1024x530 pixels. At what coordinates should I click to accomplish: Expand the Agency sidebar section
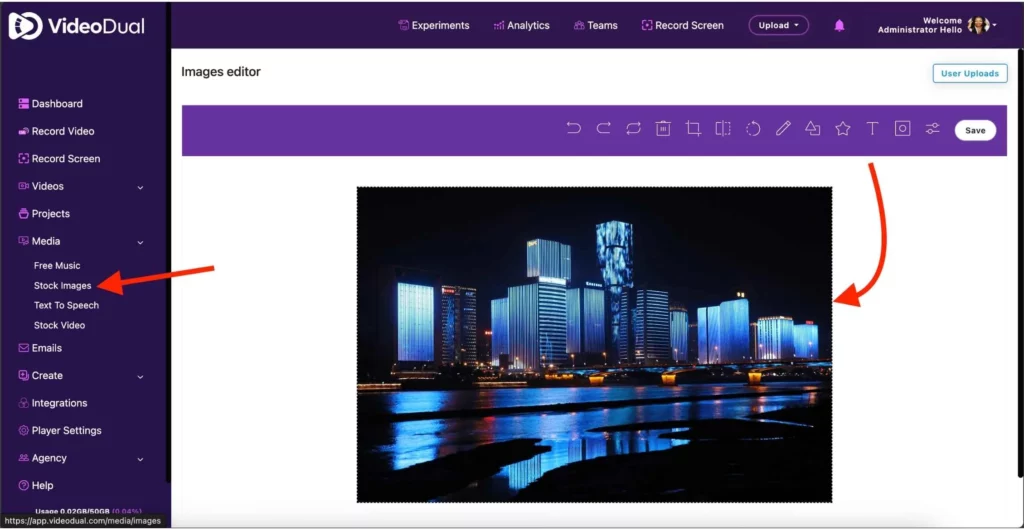pos(140,459)
